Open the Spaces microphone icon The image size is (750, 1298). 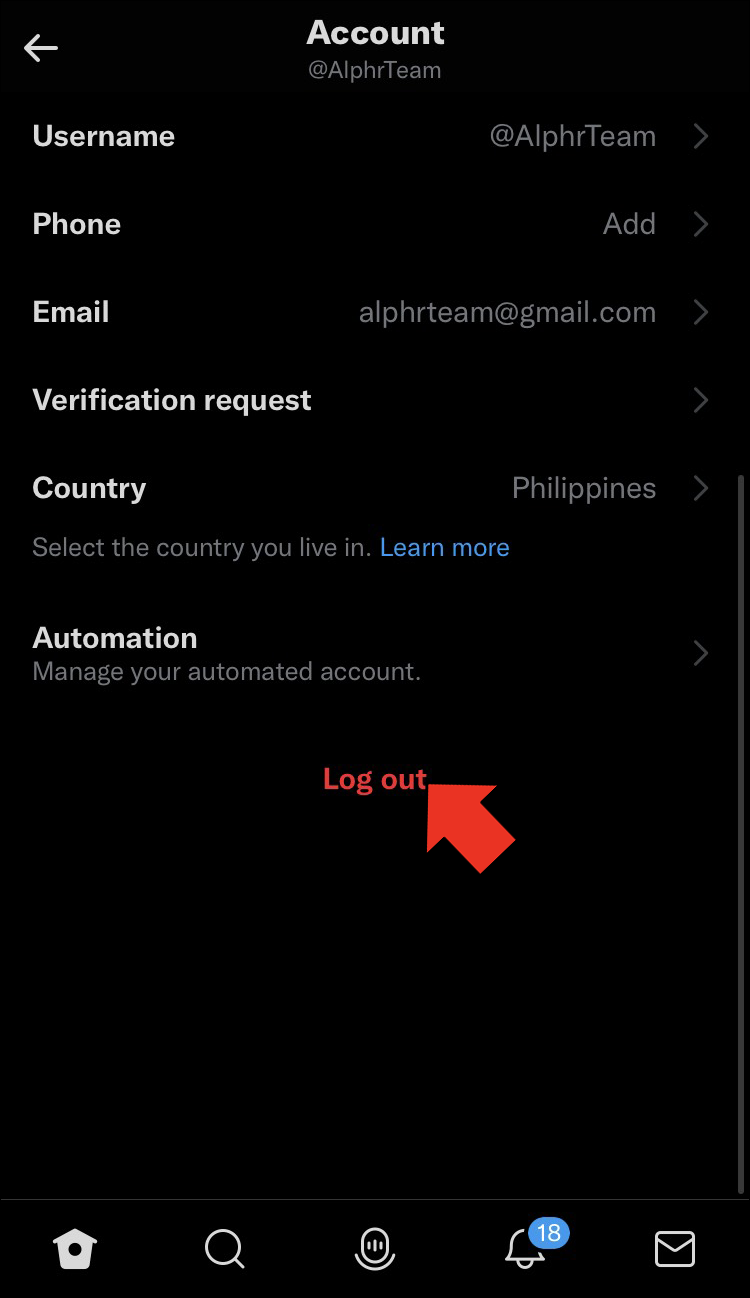(x=375, y=1249)
